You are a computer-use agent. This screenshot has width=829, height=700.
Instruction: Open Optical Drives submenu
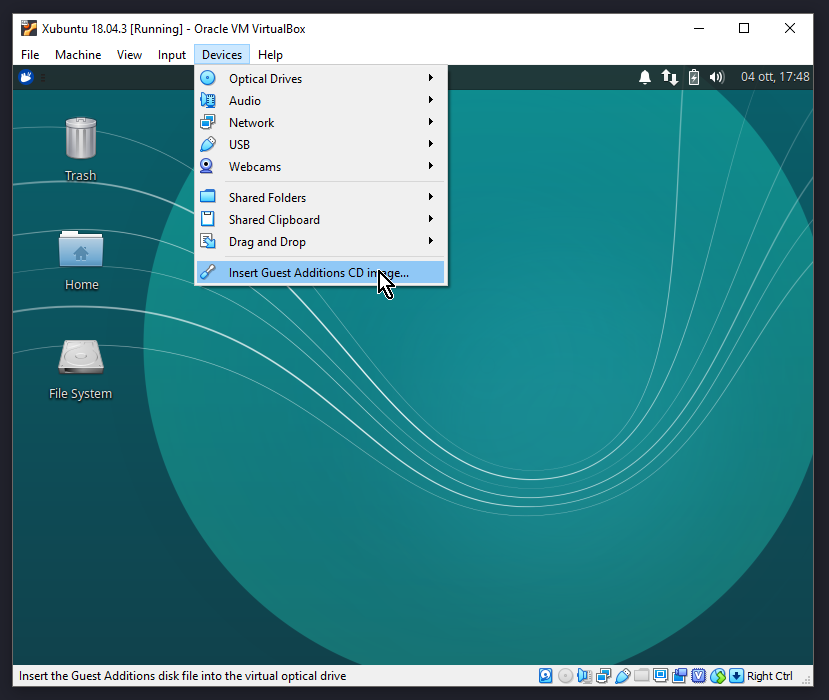click(x=321, y=78)
